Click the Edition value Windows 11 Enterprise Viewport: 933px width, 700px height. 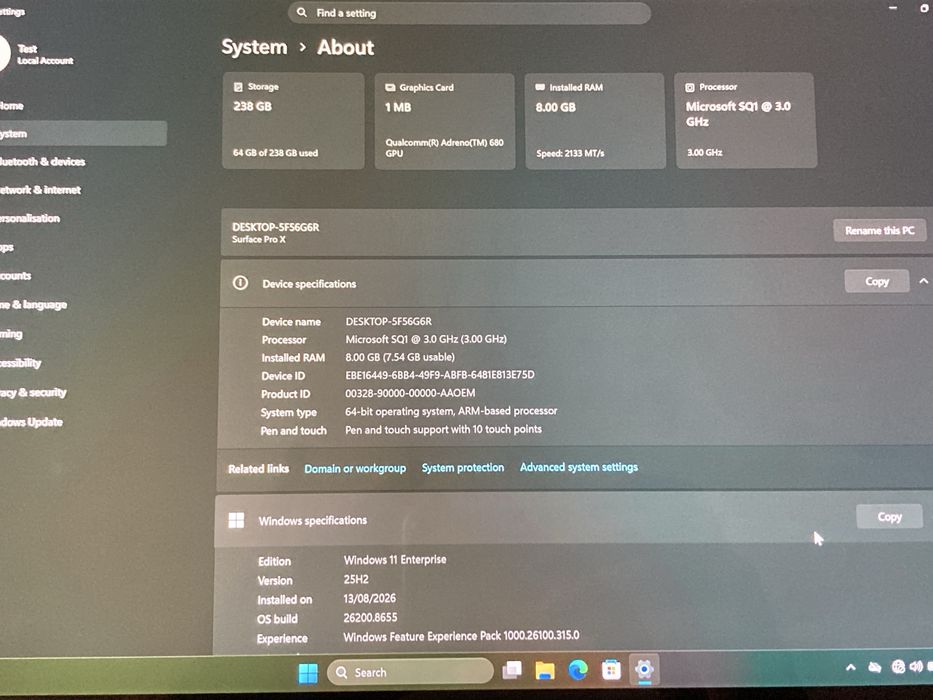pos(395,560)
